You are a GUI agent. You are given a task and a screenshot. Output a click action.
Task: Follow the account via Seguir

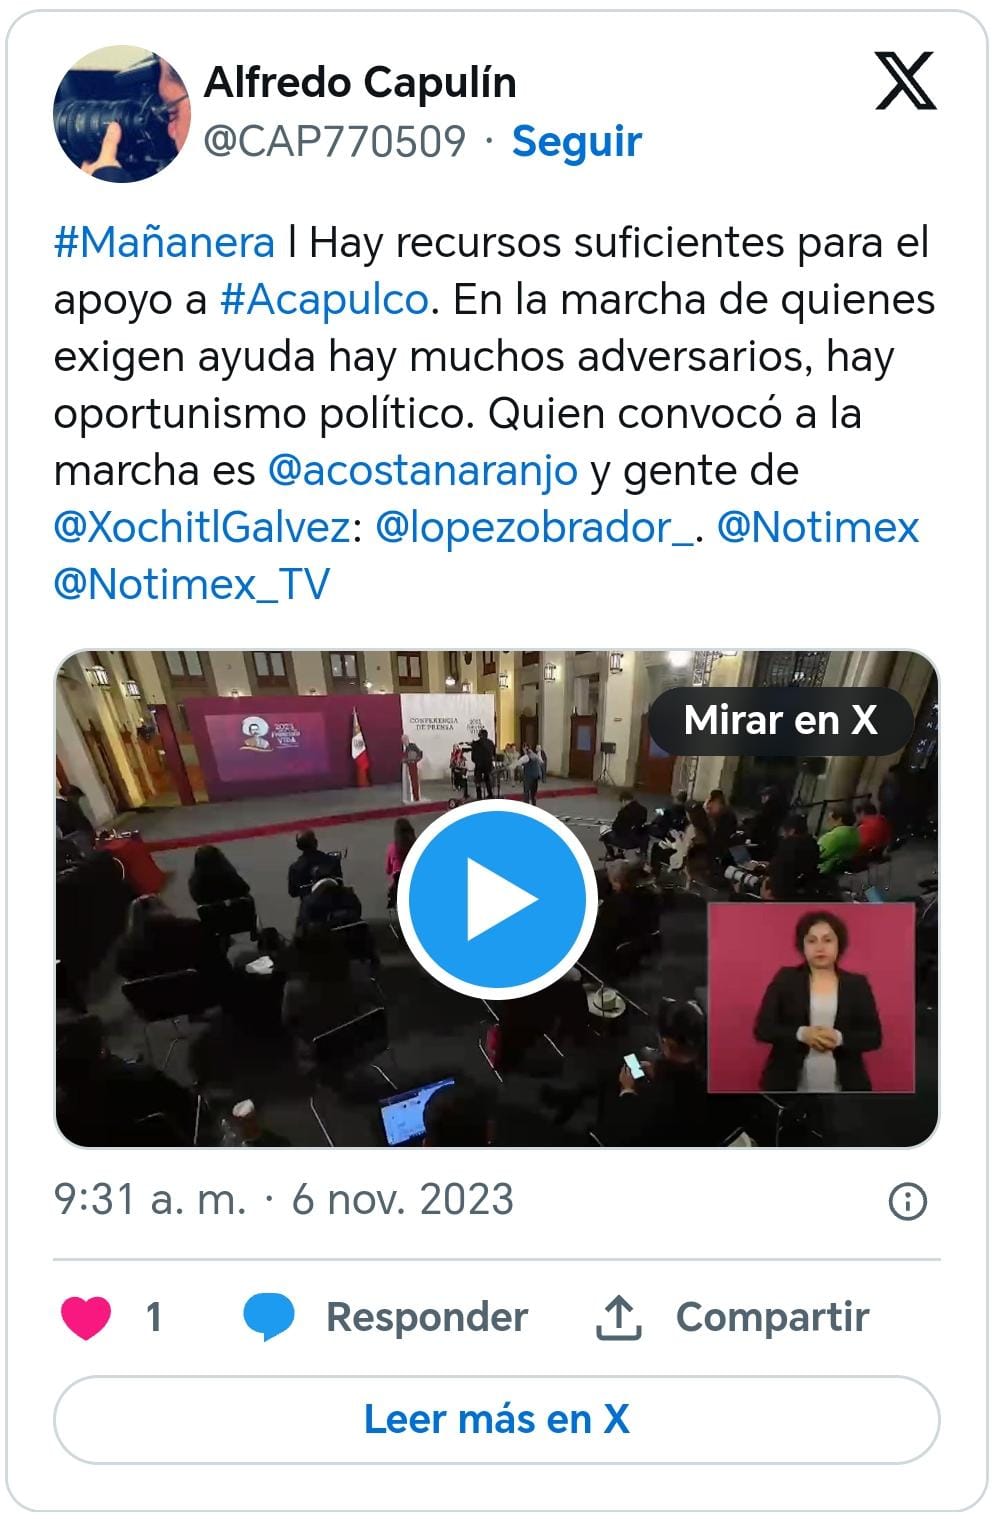click(x=576, y=141)
